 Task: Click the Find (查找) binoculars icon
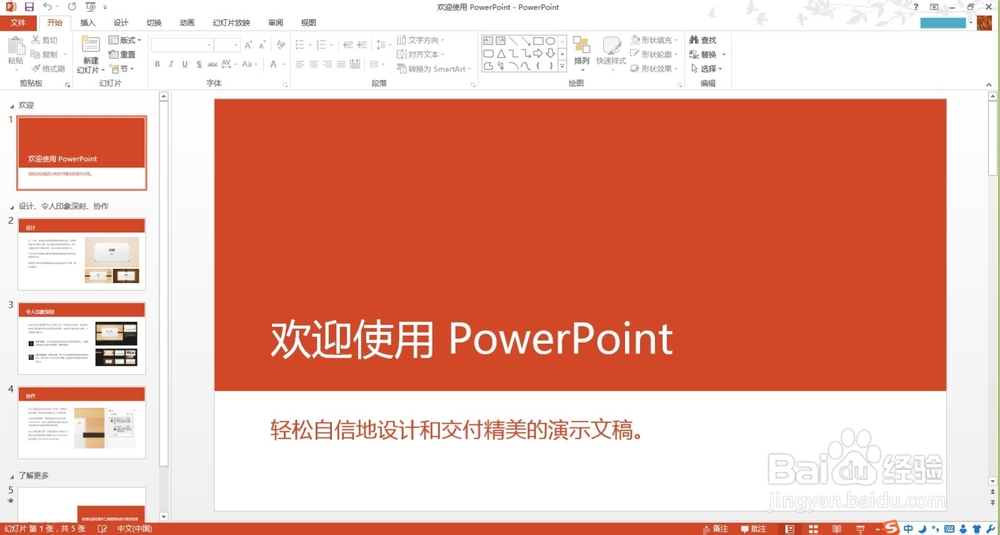coord(694,40)
